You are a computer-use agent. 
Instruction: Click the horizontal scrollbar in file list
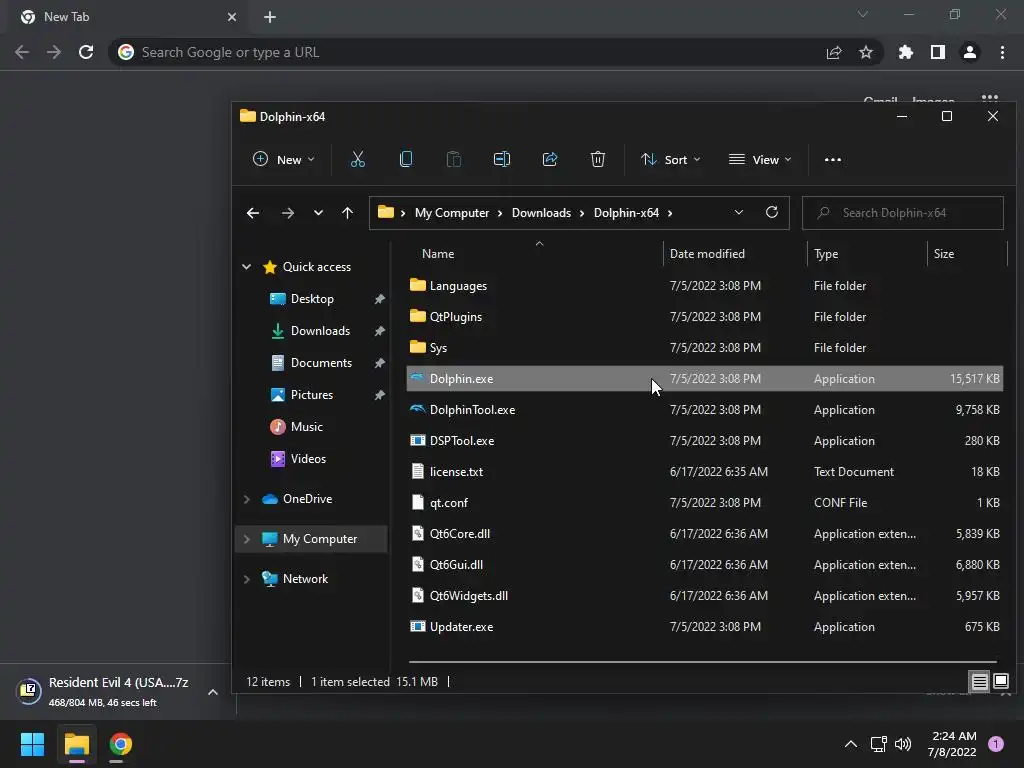pyautogui.click(x=703, y=662)
